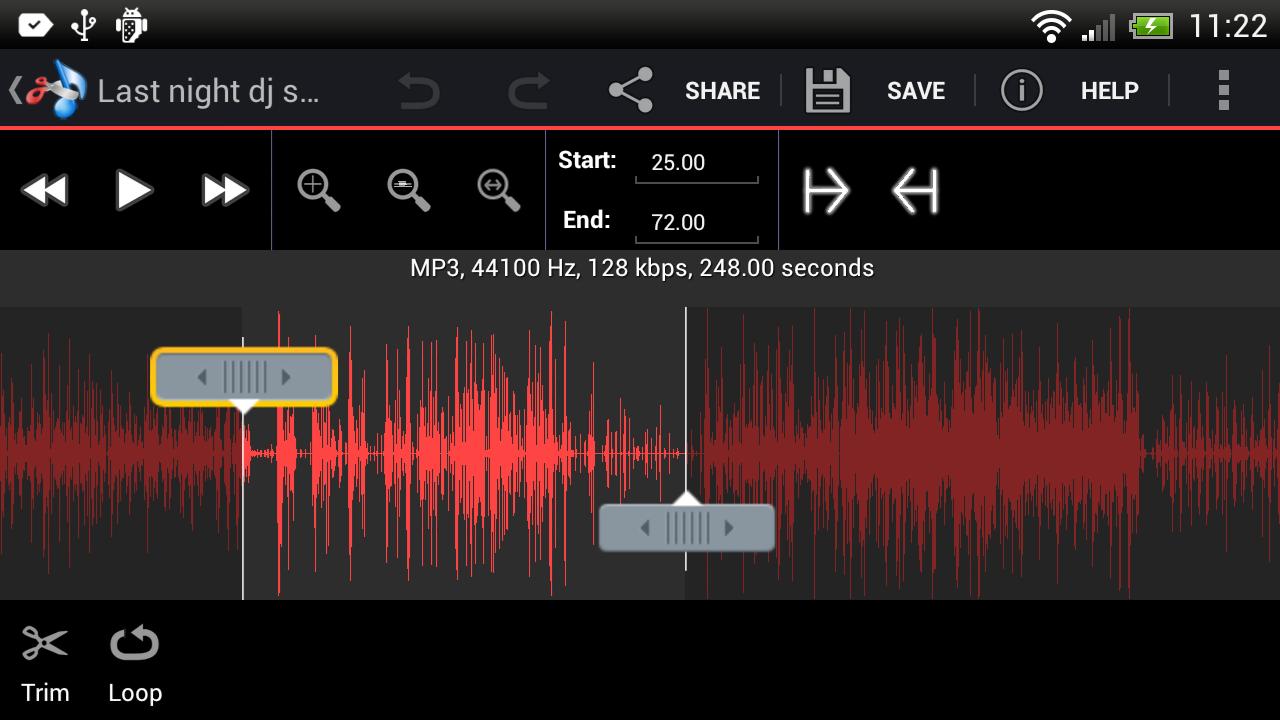Edit the Start time field

tap(696, 163)
